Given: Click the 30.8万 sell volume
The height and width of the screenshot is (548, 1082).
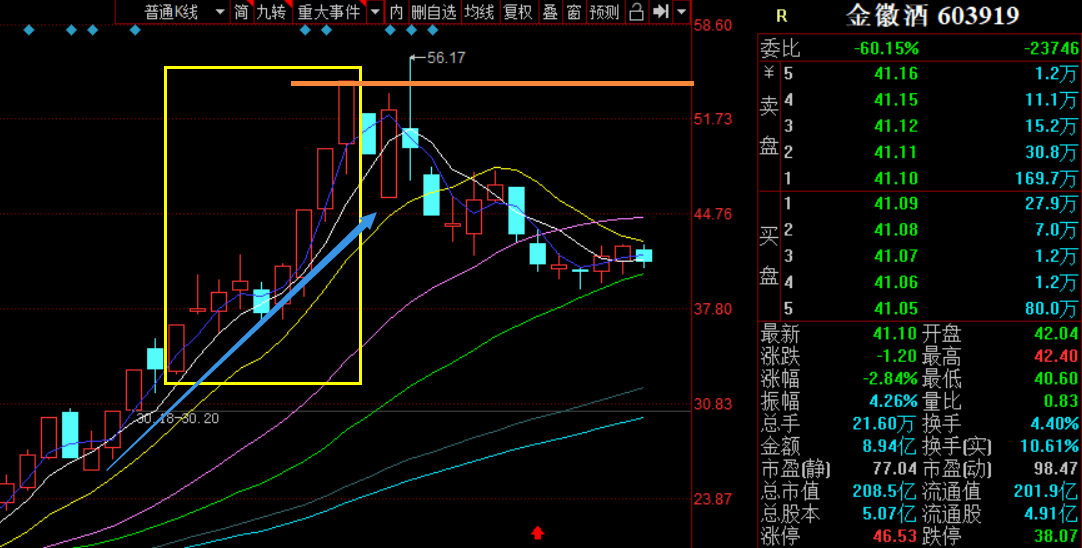Looking at the screenshot, I should [1052, 153].
